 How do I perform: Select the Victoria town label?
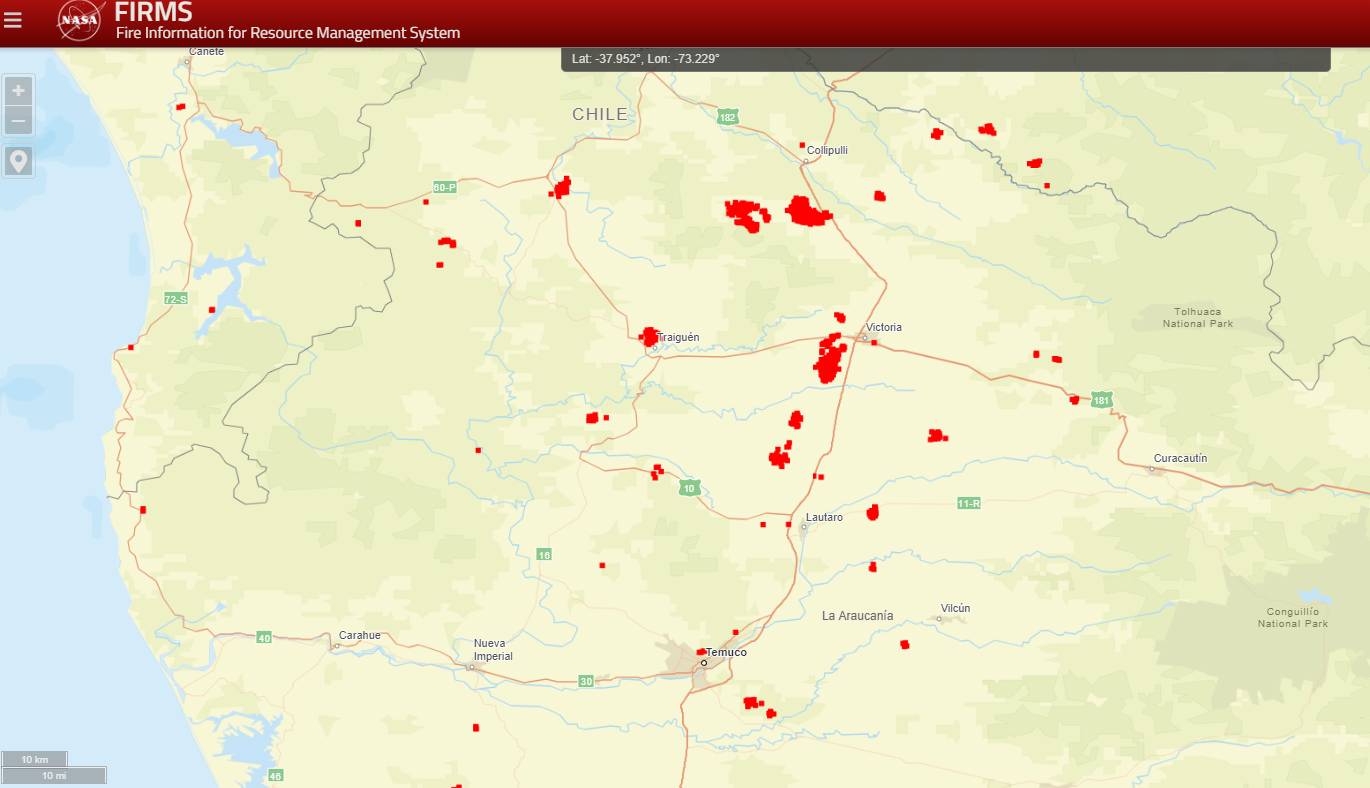coord(884,327)
